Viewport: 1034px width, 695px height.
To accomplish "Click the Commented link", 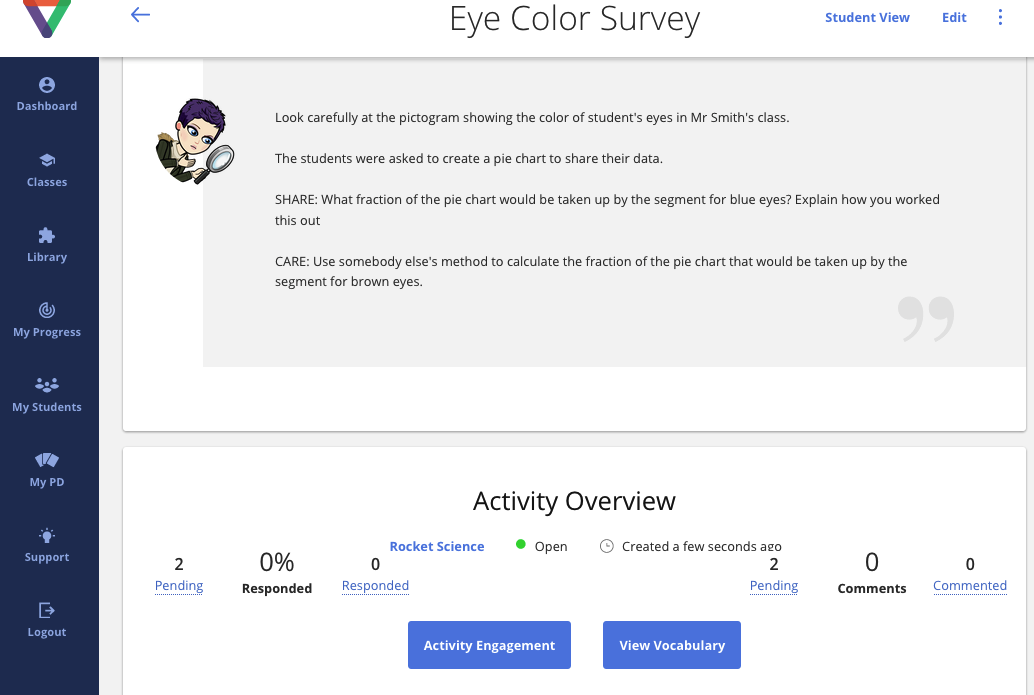I will pos(969,586).
